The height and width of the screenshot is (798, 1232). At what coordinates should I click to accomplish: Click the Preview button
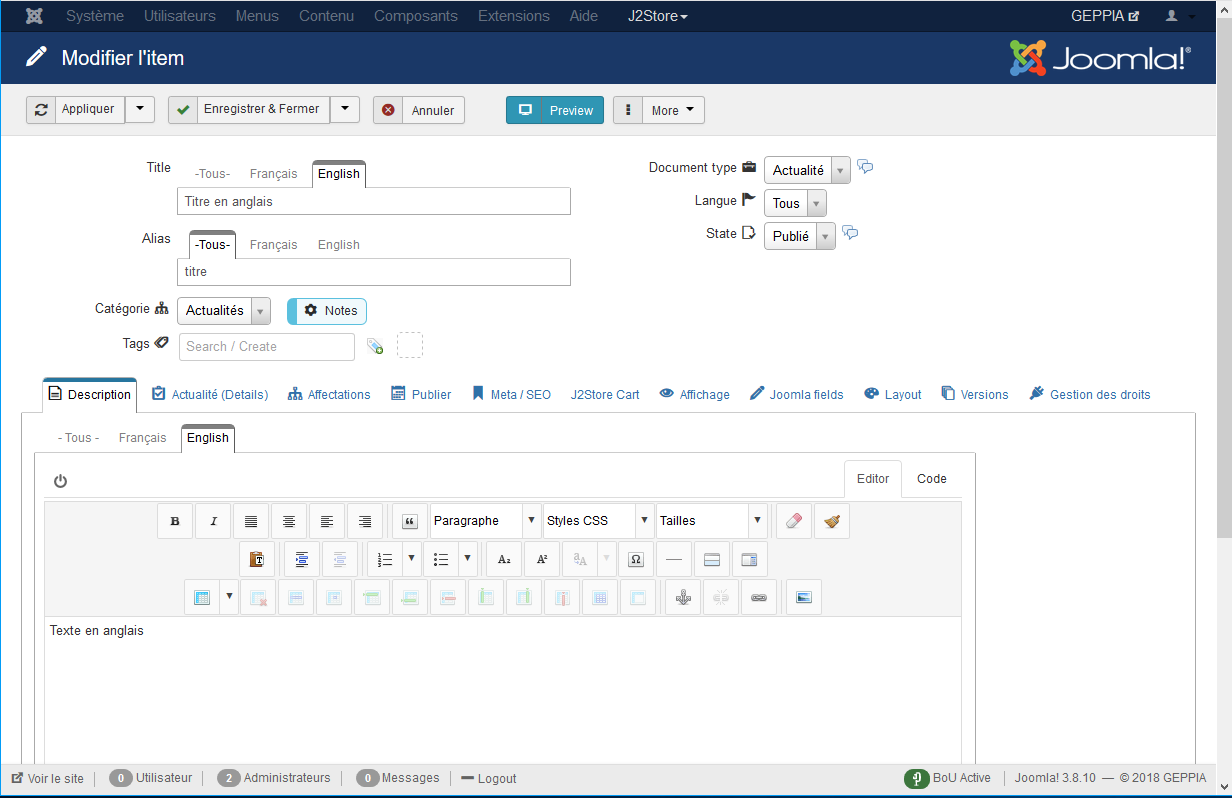click(555, 110)
